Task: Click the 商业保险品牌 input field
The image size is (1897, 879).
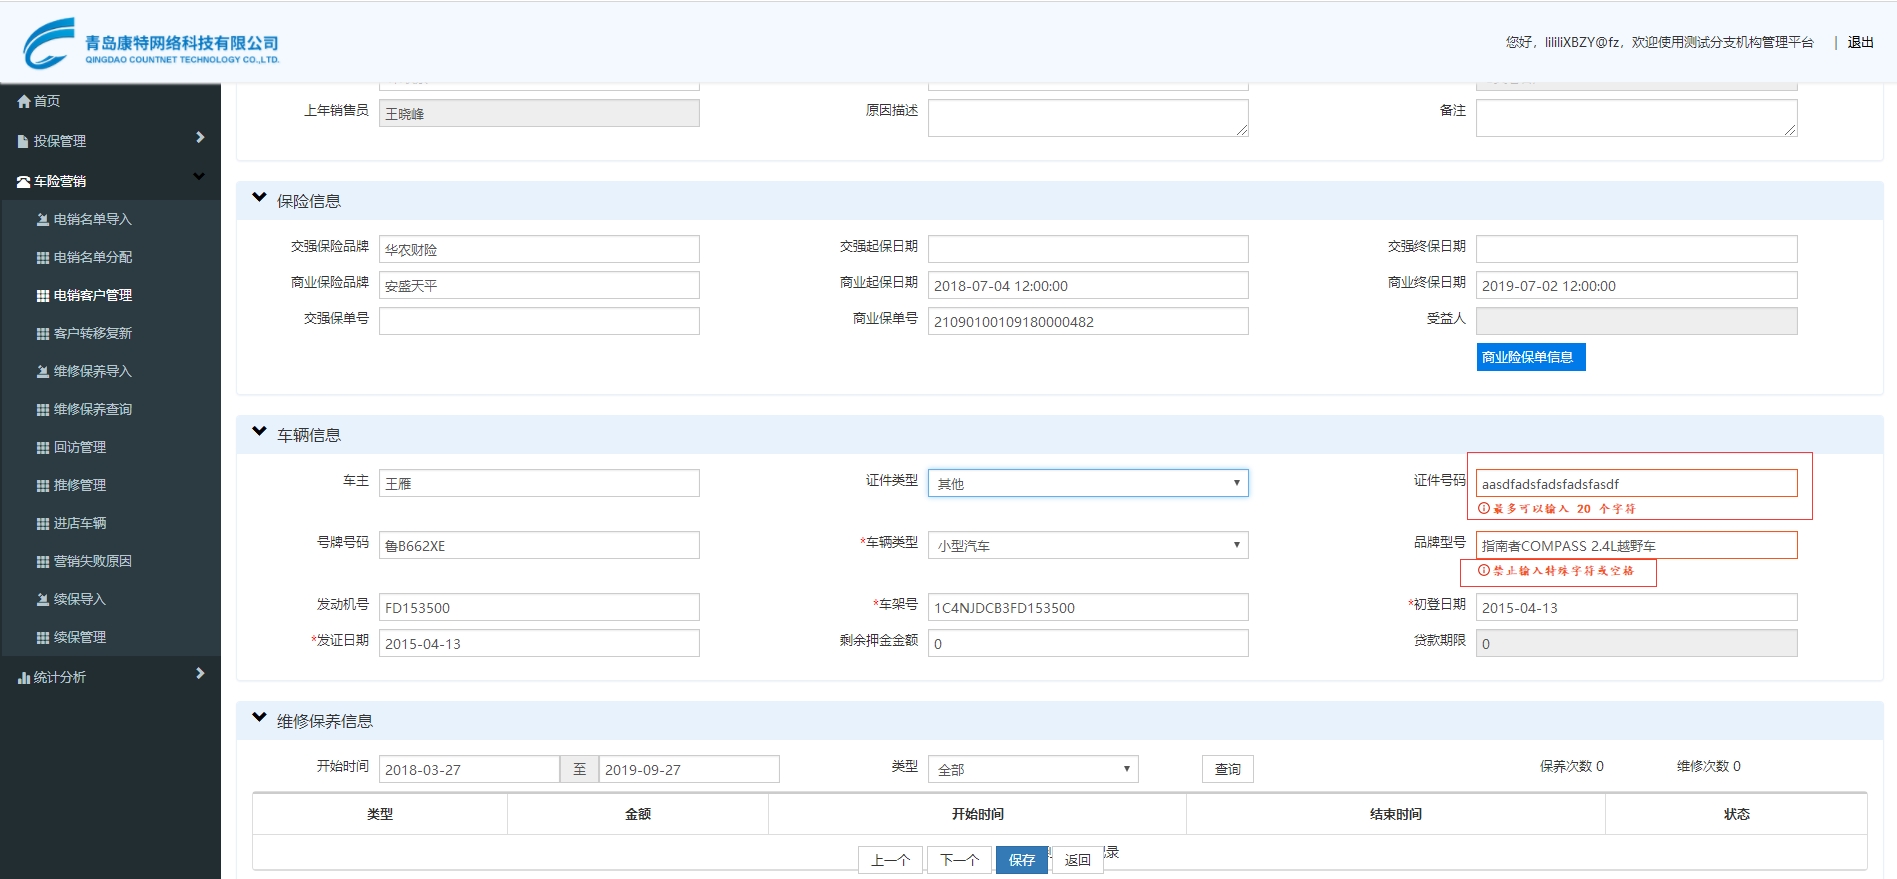Action: tap(539, 285)
